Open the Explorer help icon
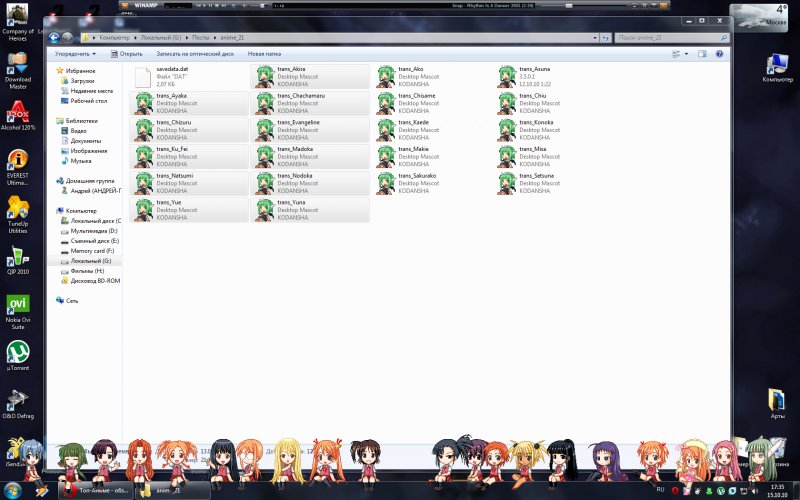Viewport: 800px width, 500px height. click(x=719, y=54)
